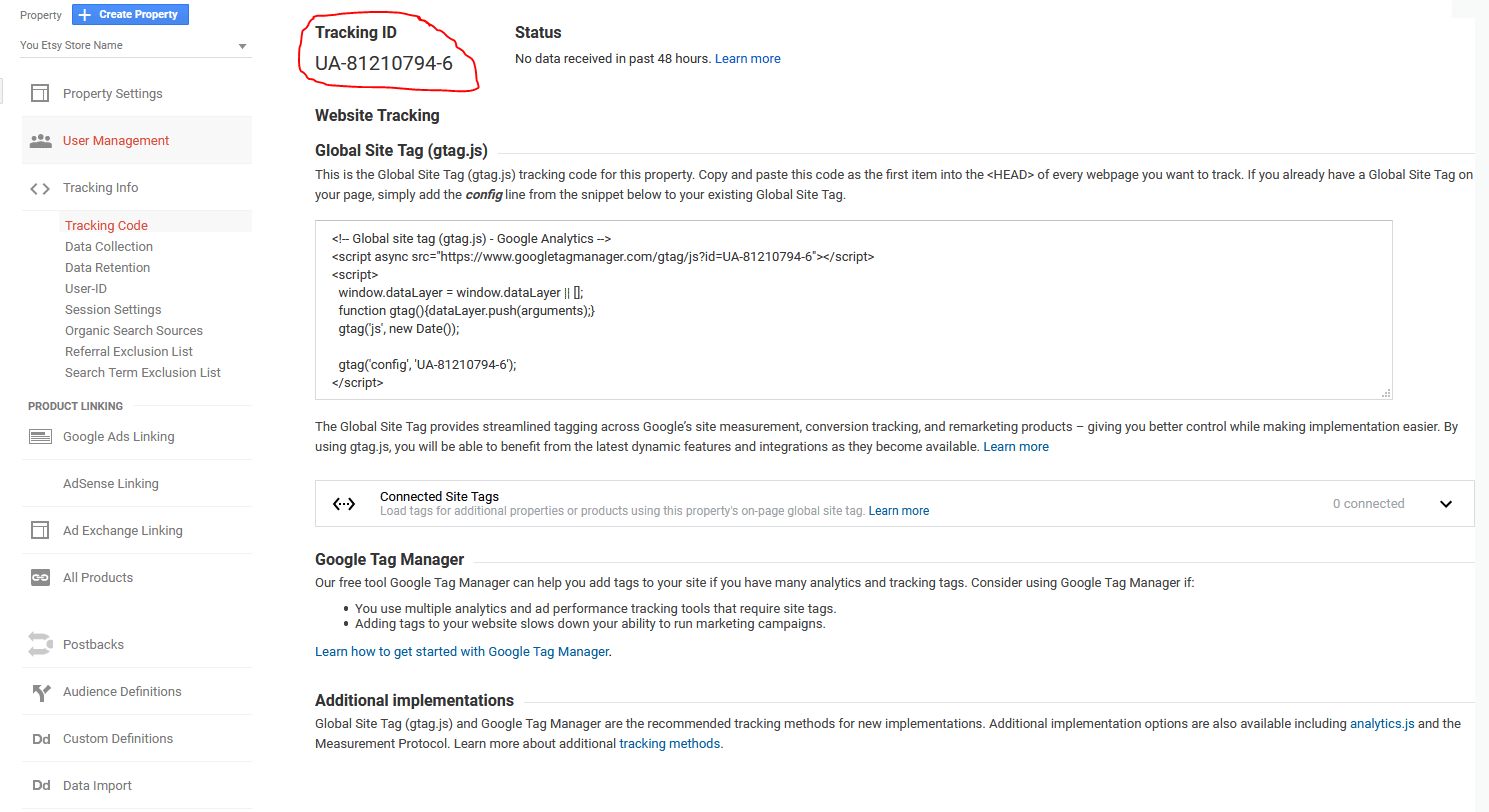Click the User Management people icon
The width and height of the screenshot is (1489, 812).
coord(40,141)
